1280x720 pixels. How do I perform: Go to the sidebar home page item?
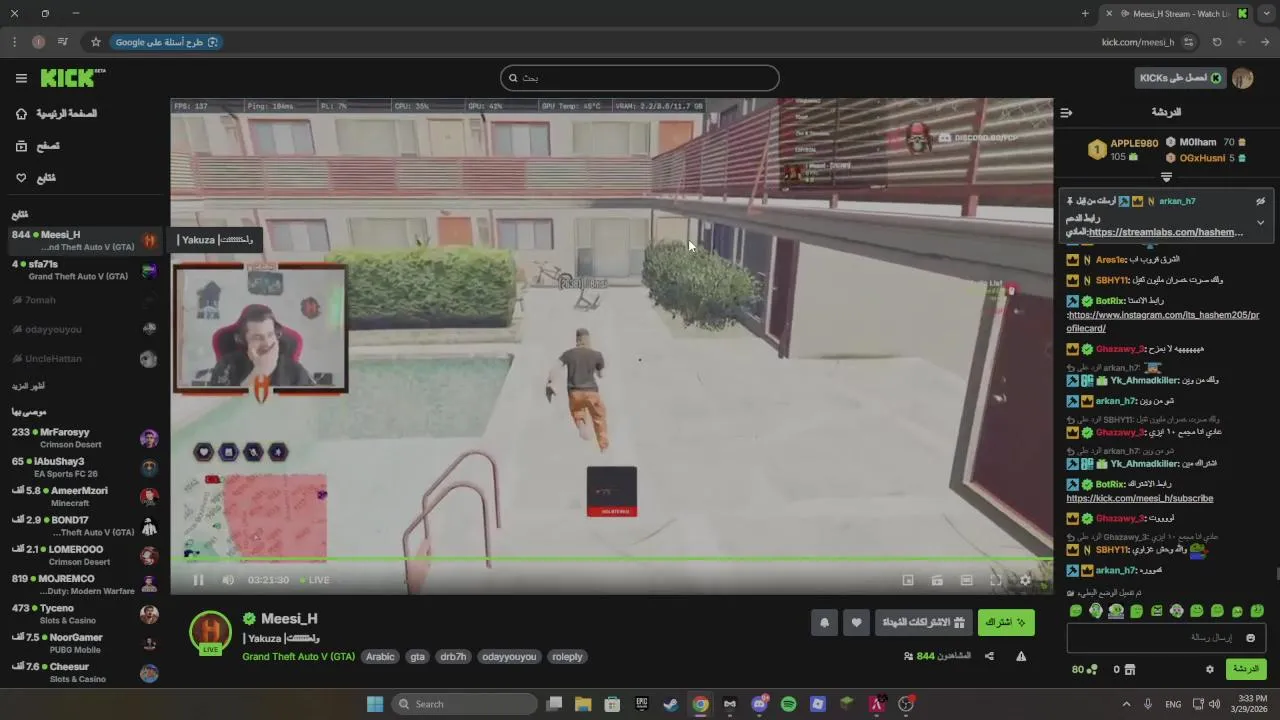point(57,113)
